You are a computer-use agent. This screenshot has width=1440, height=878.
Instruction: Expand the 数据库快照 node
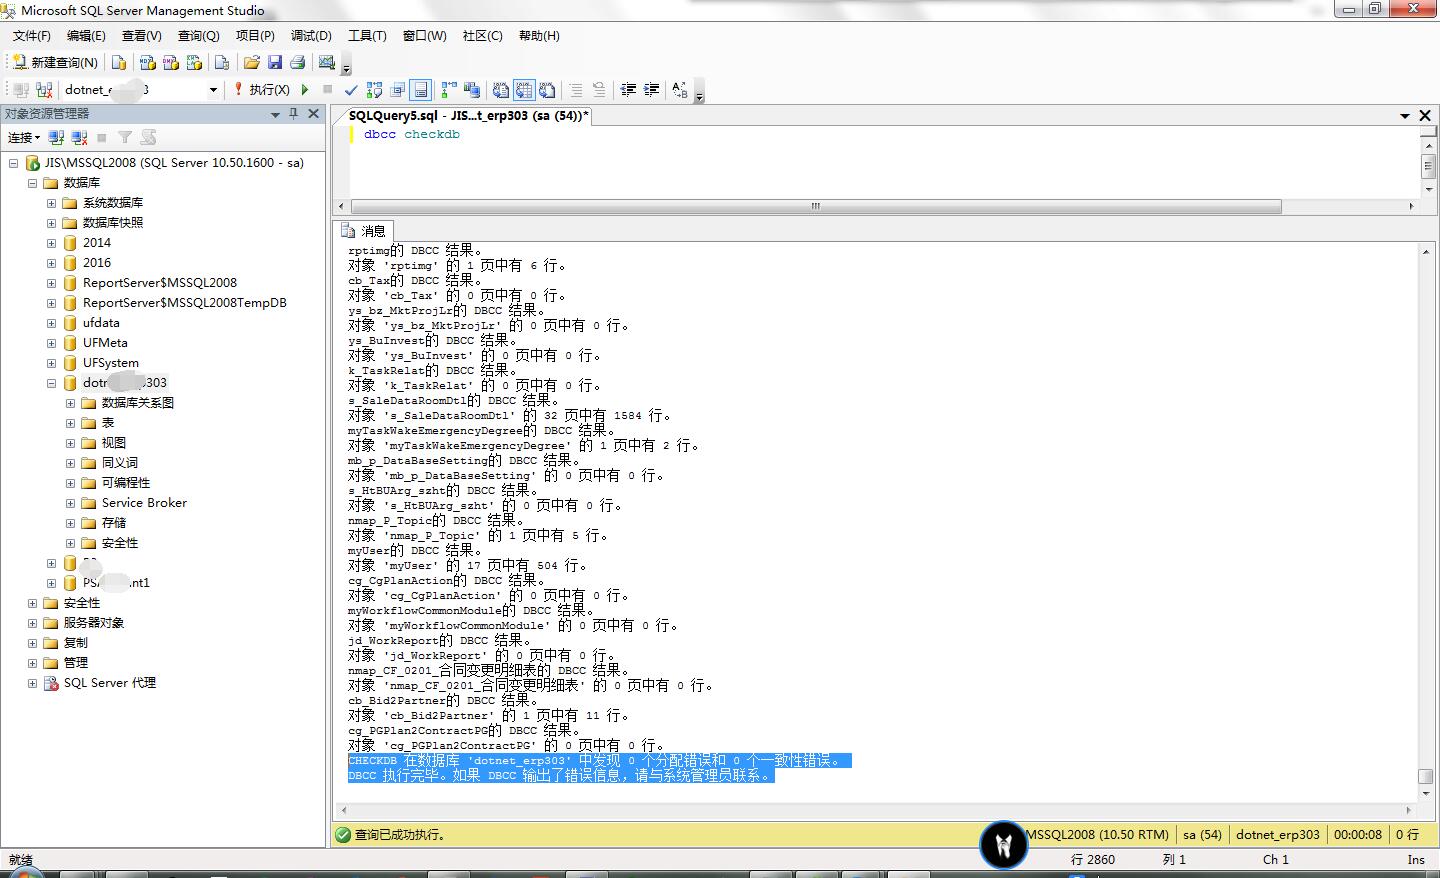point(51,223)
